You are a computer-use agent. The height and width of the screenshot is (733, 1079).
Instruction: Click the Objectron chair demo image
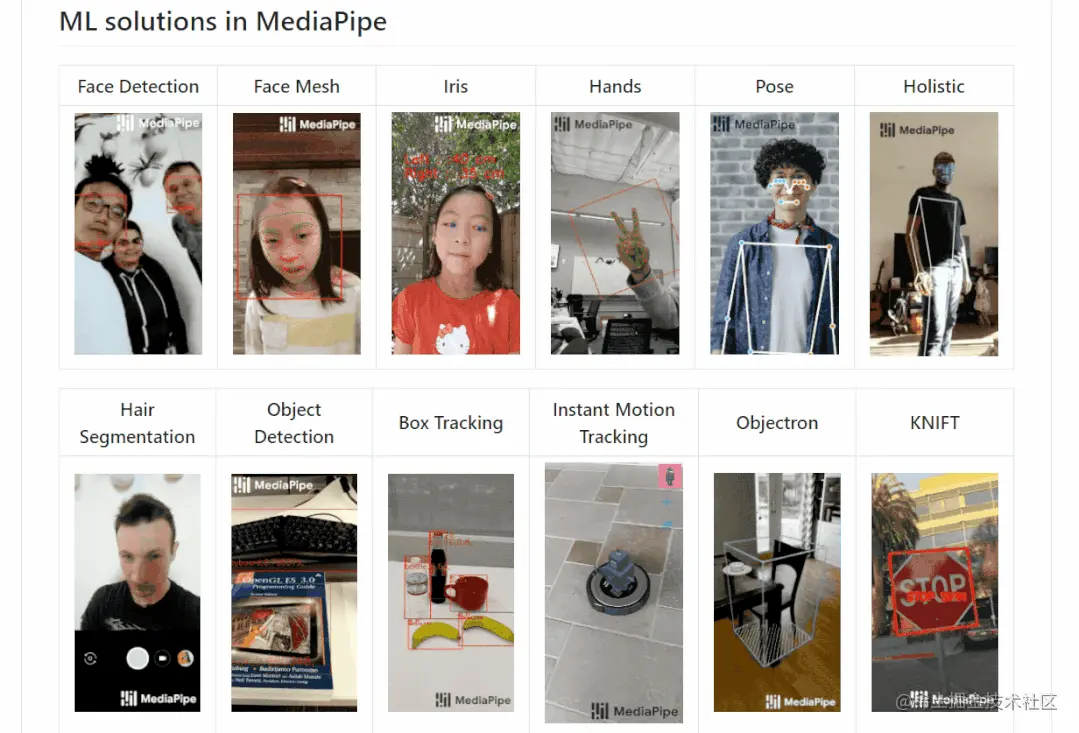click(x=777, y=593)
